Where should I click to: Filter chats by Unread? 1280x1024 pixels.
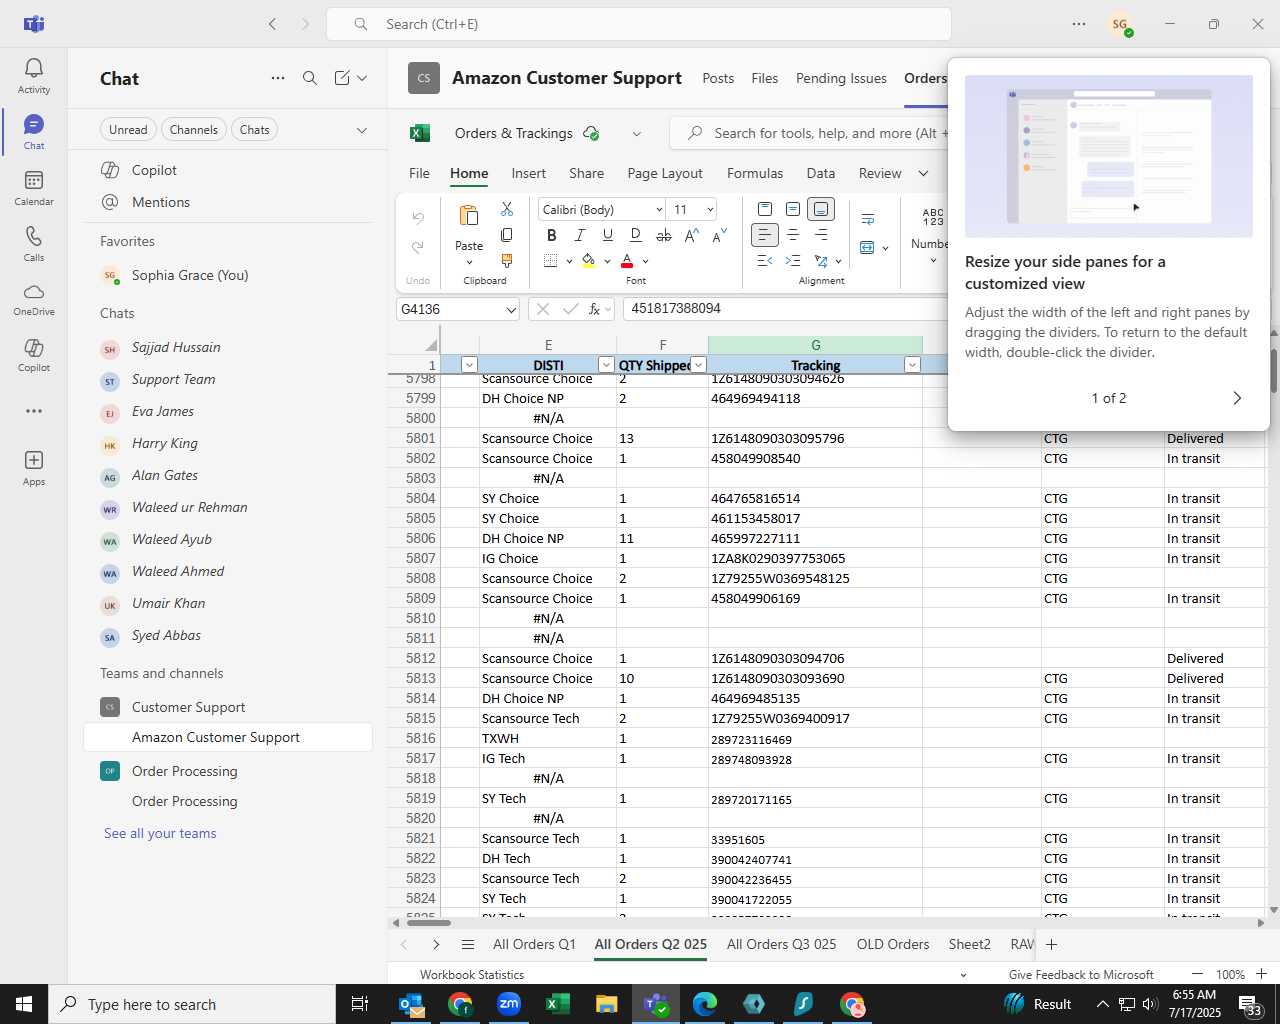128,130
